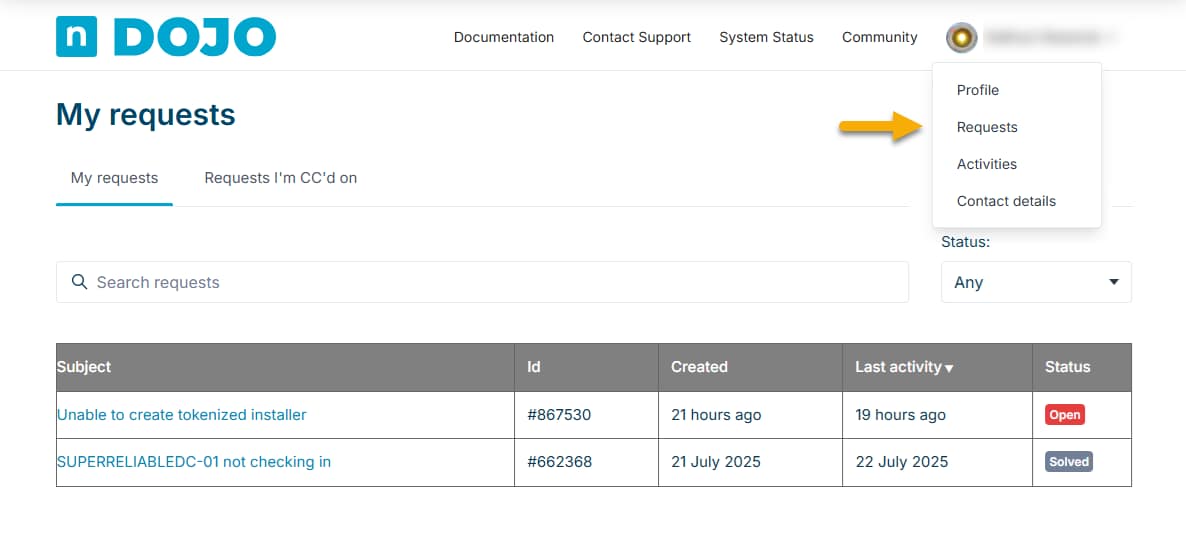This screenshot has height=540, width=1186.
Task: Open the Status filter dropdown
Action: (1035, 282)
